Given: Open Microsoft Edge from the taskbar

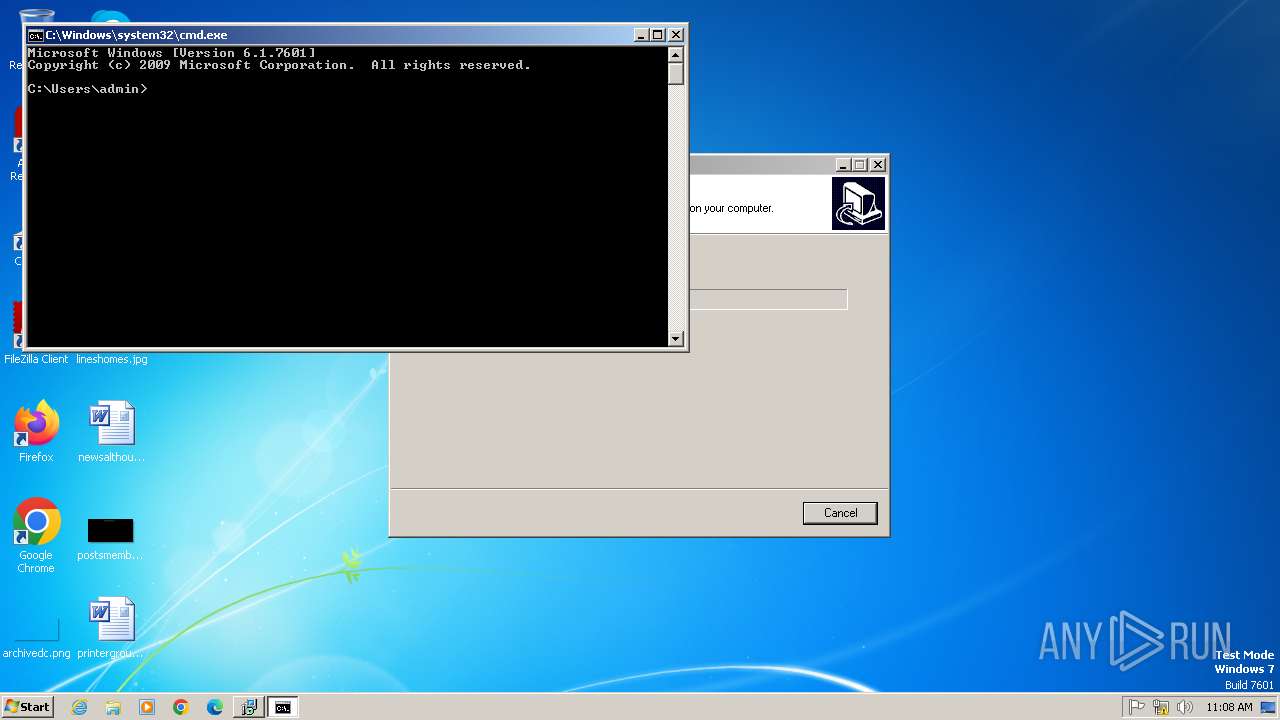Looking at the screenshot, I should 215,707.
